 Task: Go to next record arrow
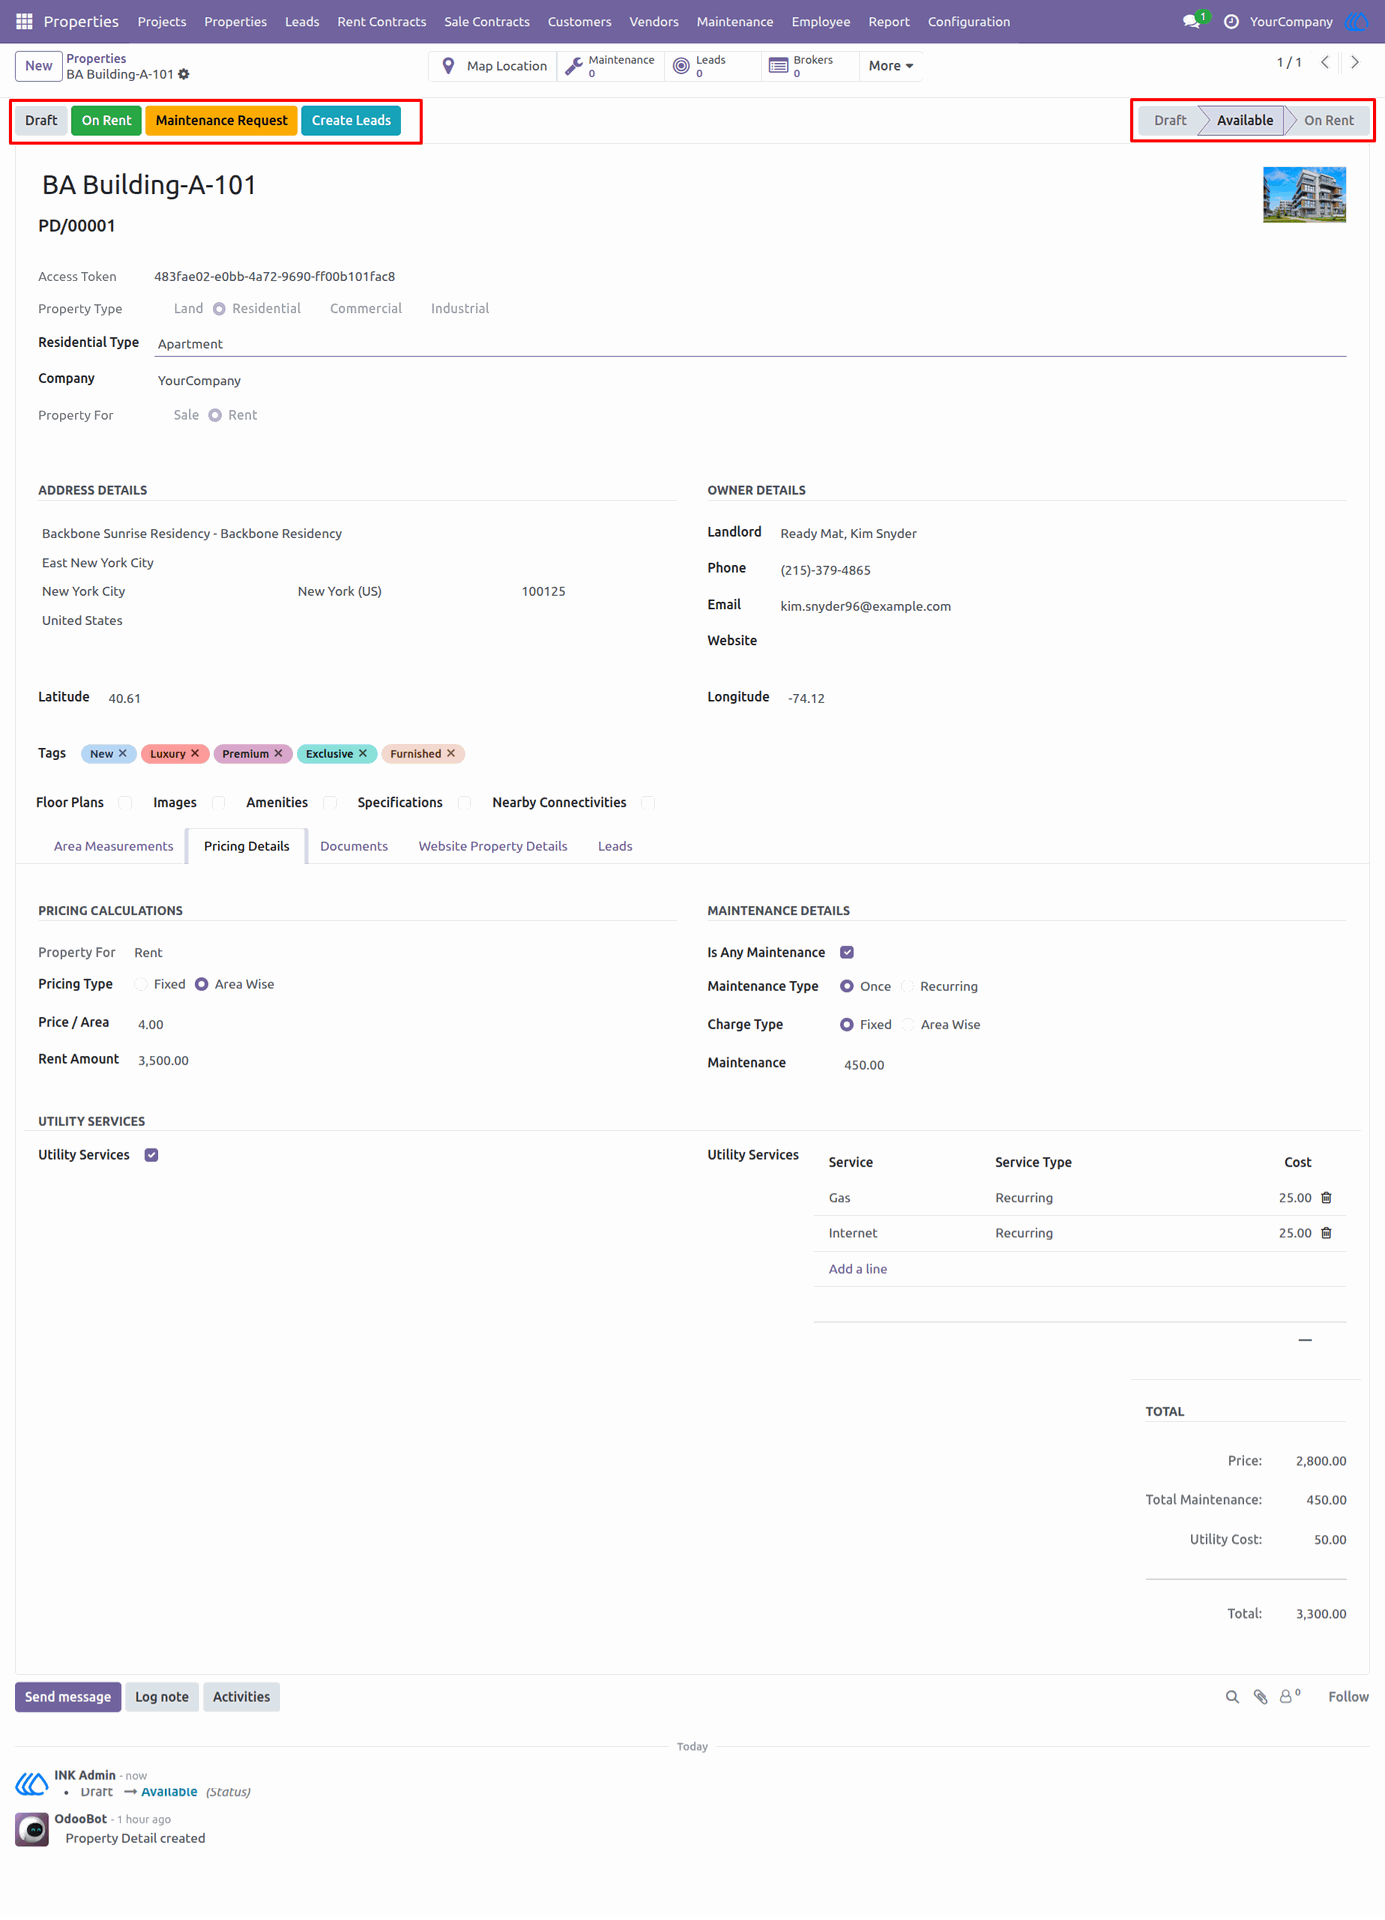coord(1355,62)
